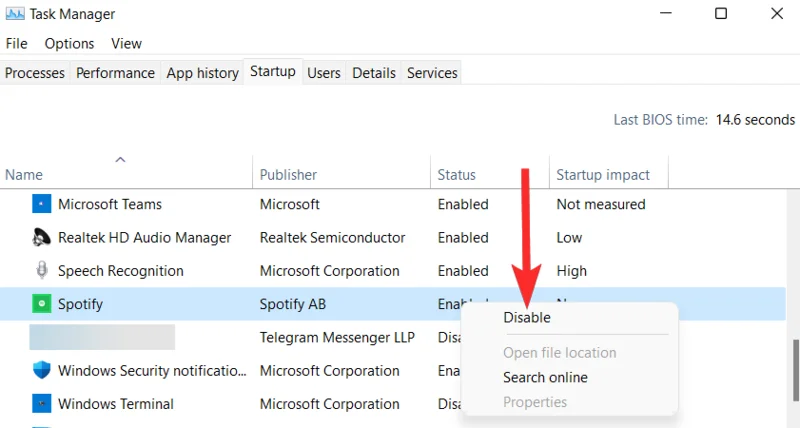Click Microsoft Corporation publisher for Windows Security
Image resolution: width=800 pixels, height=428 pixels.
330,371
